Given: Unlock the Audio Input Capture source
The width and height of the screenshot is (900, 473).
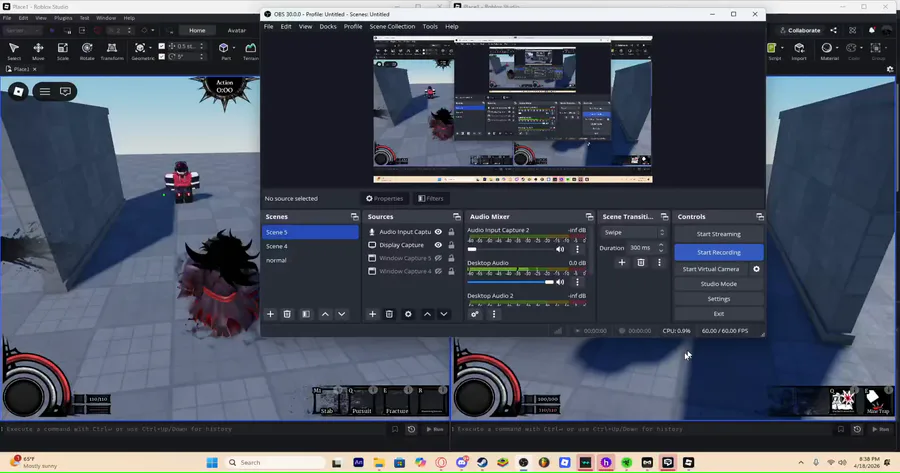Looking at the screenshot, I should coord(451,232).
